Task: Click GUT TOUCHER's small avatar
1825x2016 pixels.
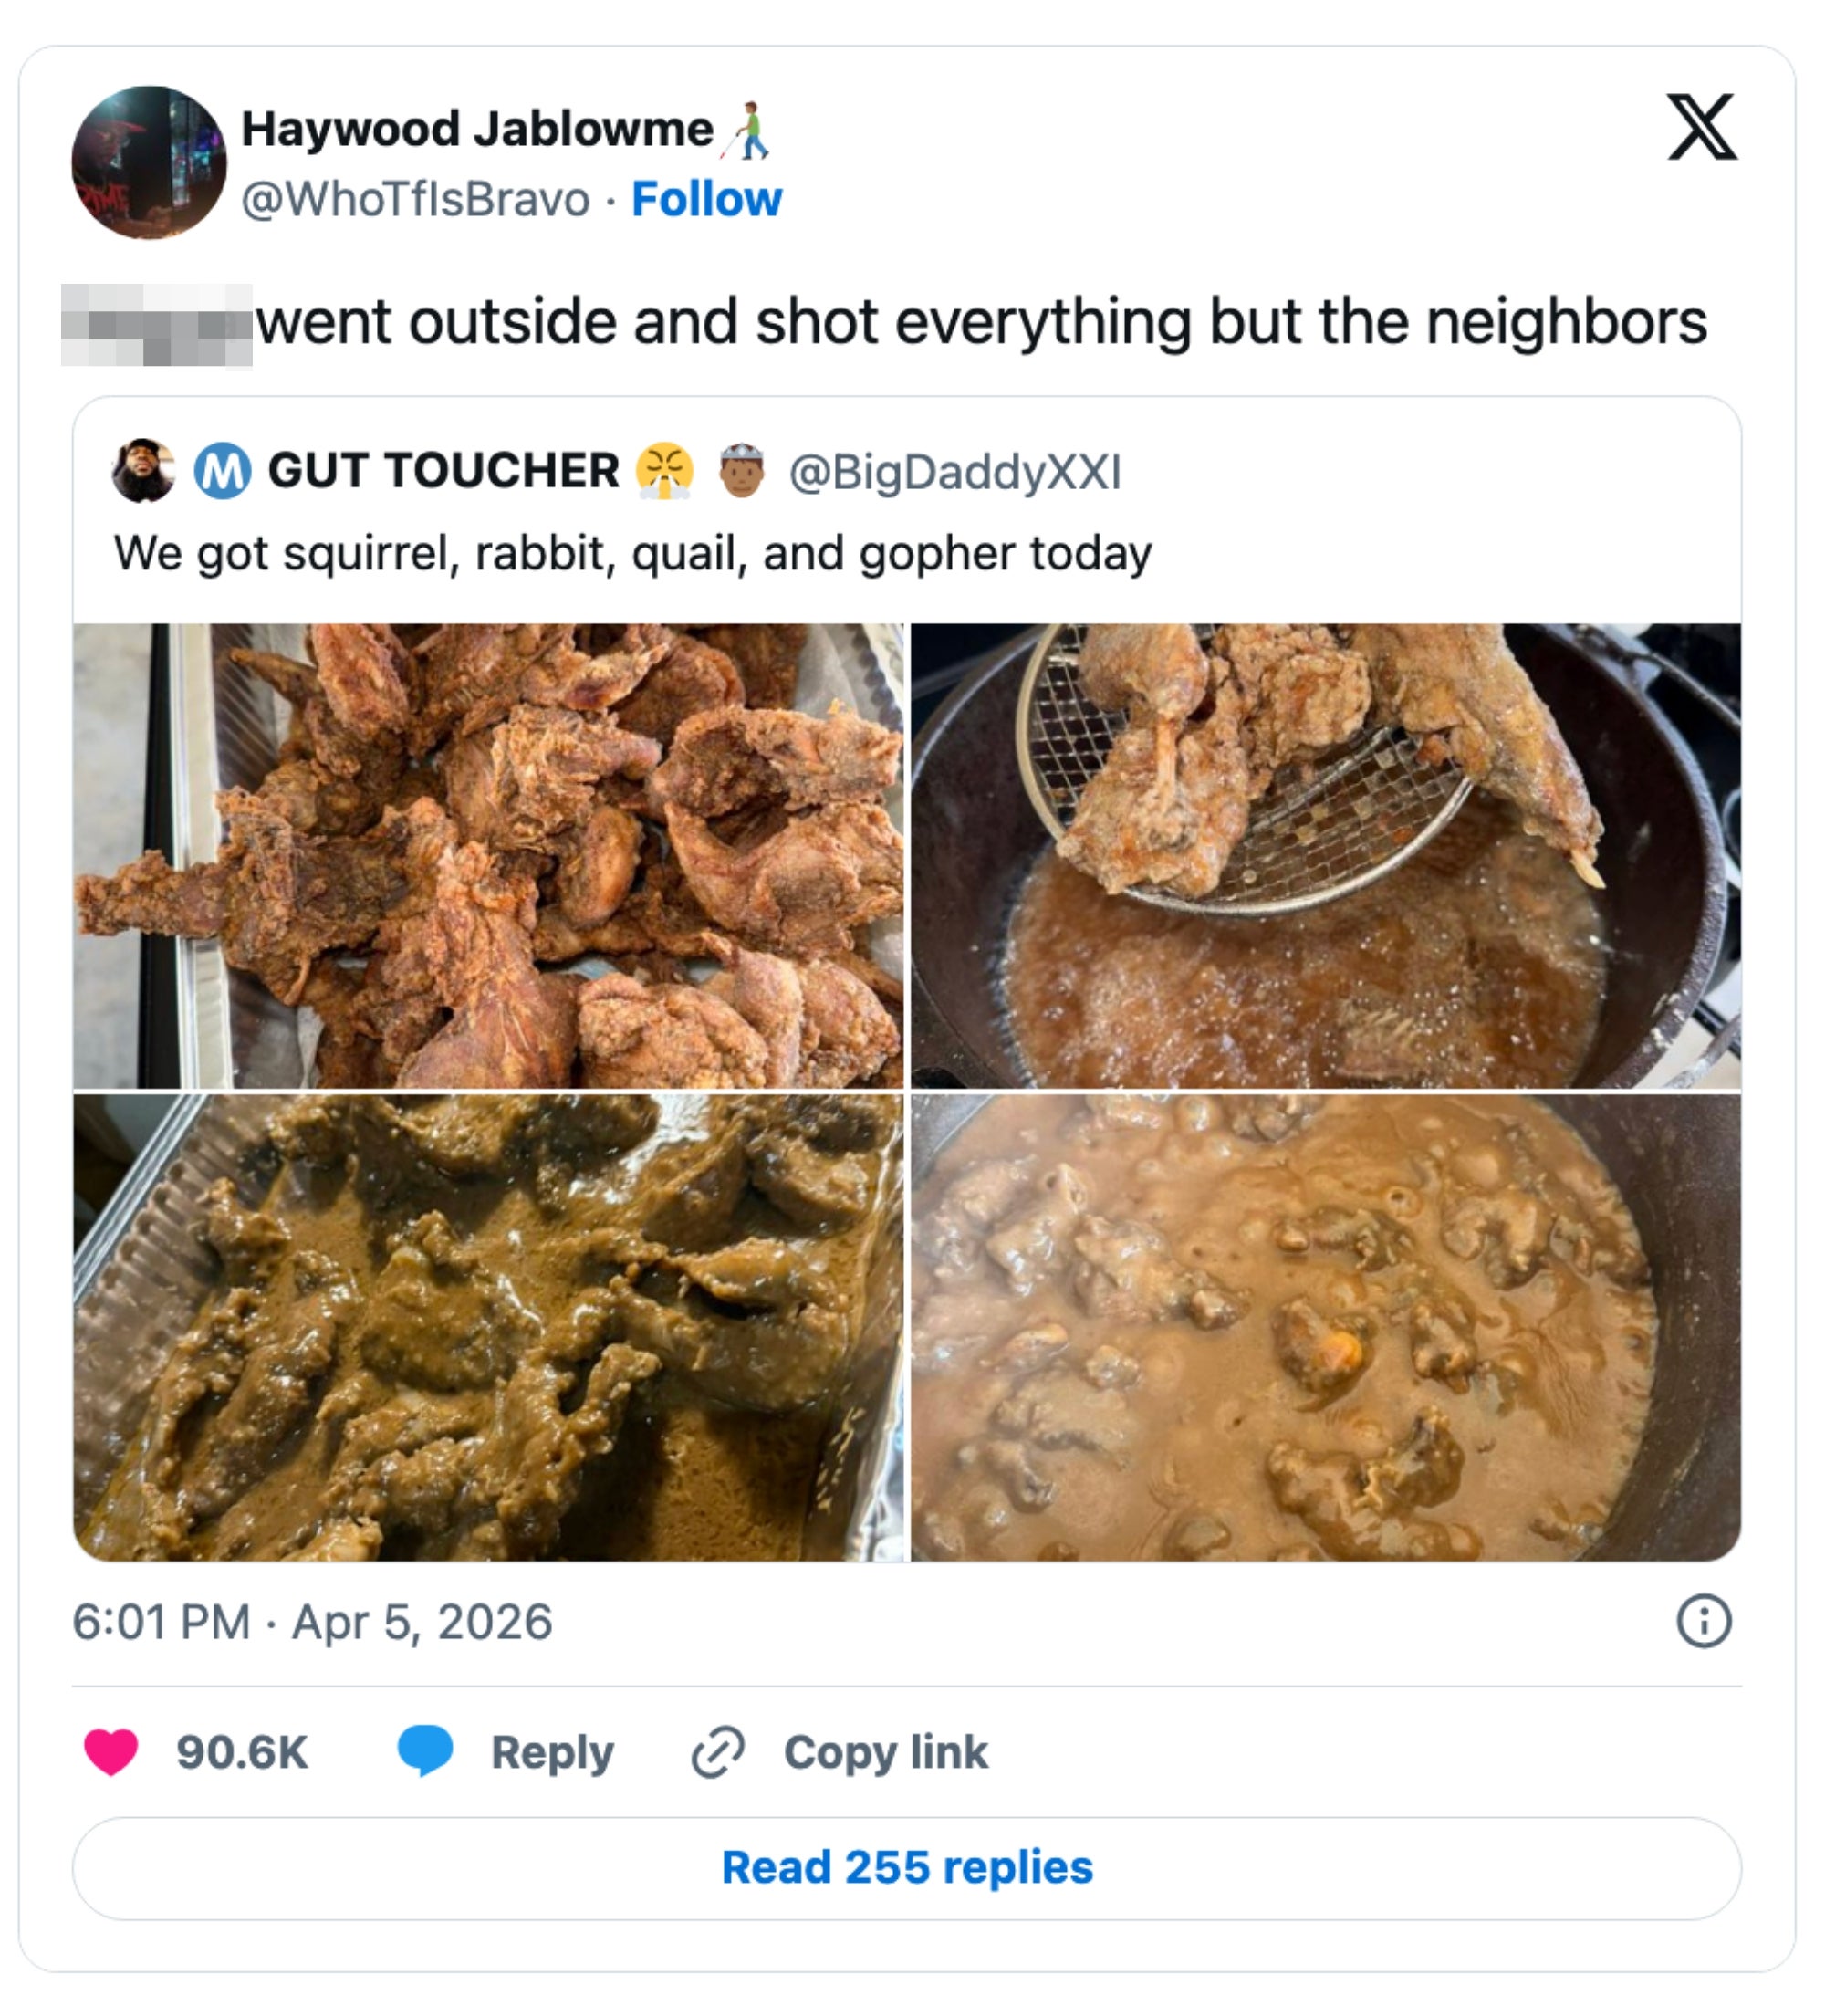Action: pos(143,470)
